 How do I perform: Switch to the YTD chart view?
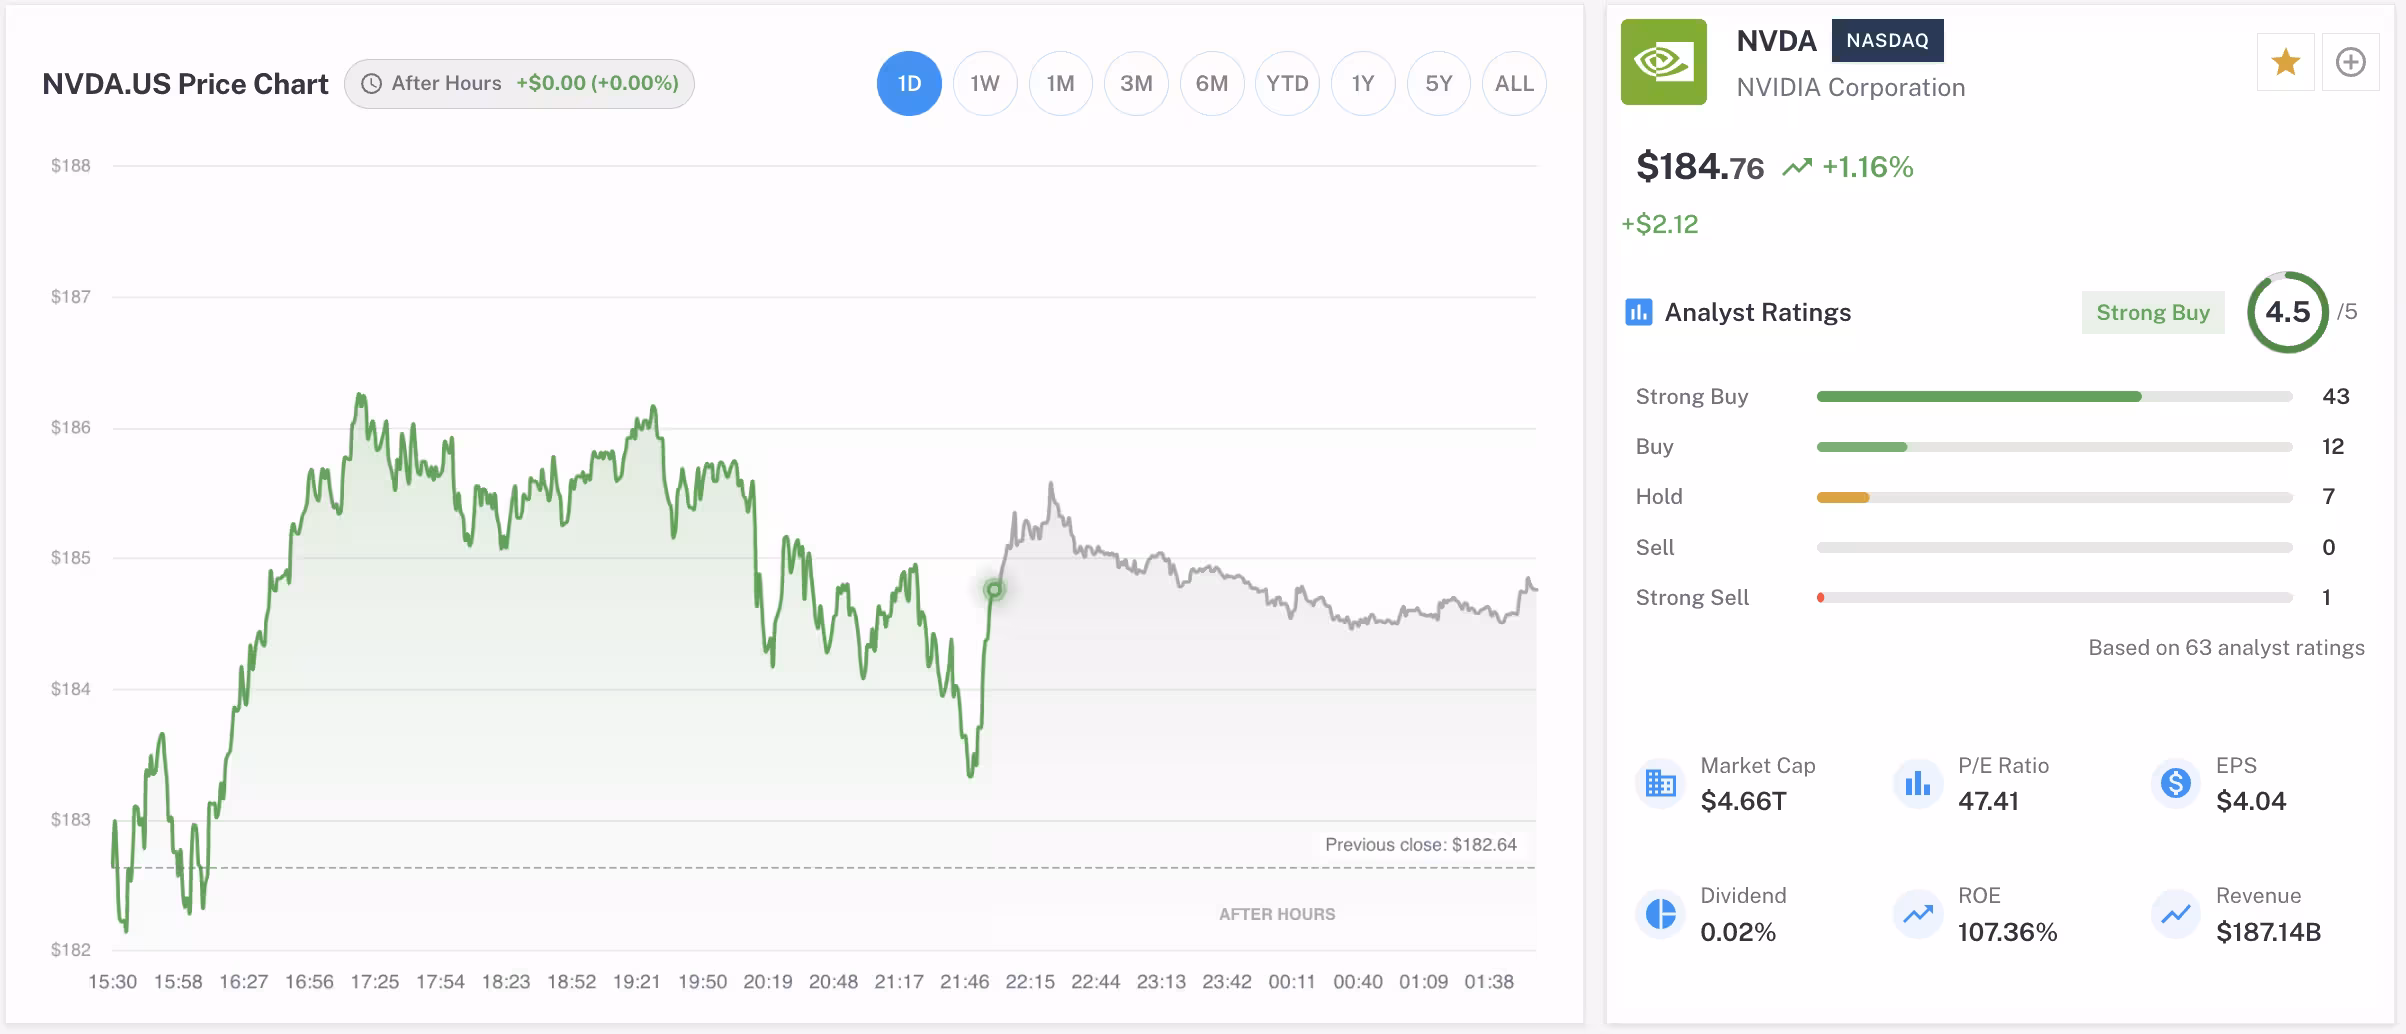(1287, 84)
